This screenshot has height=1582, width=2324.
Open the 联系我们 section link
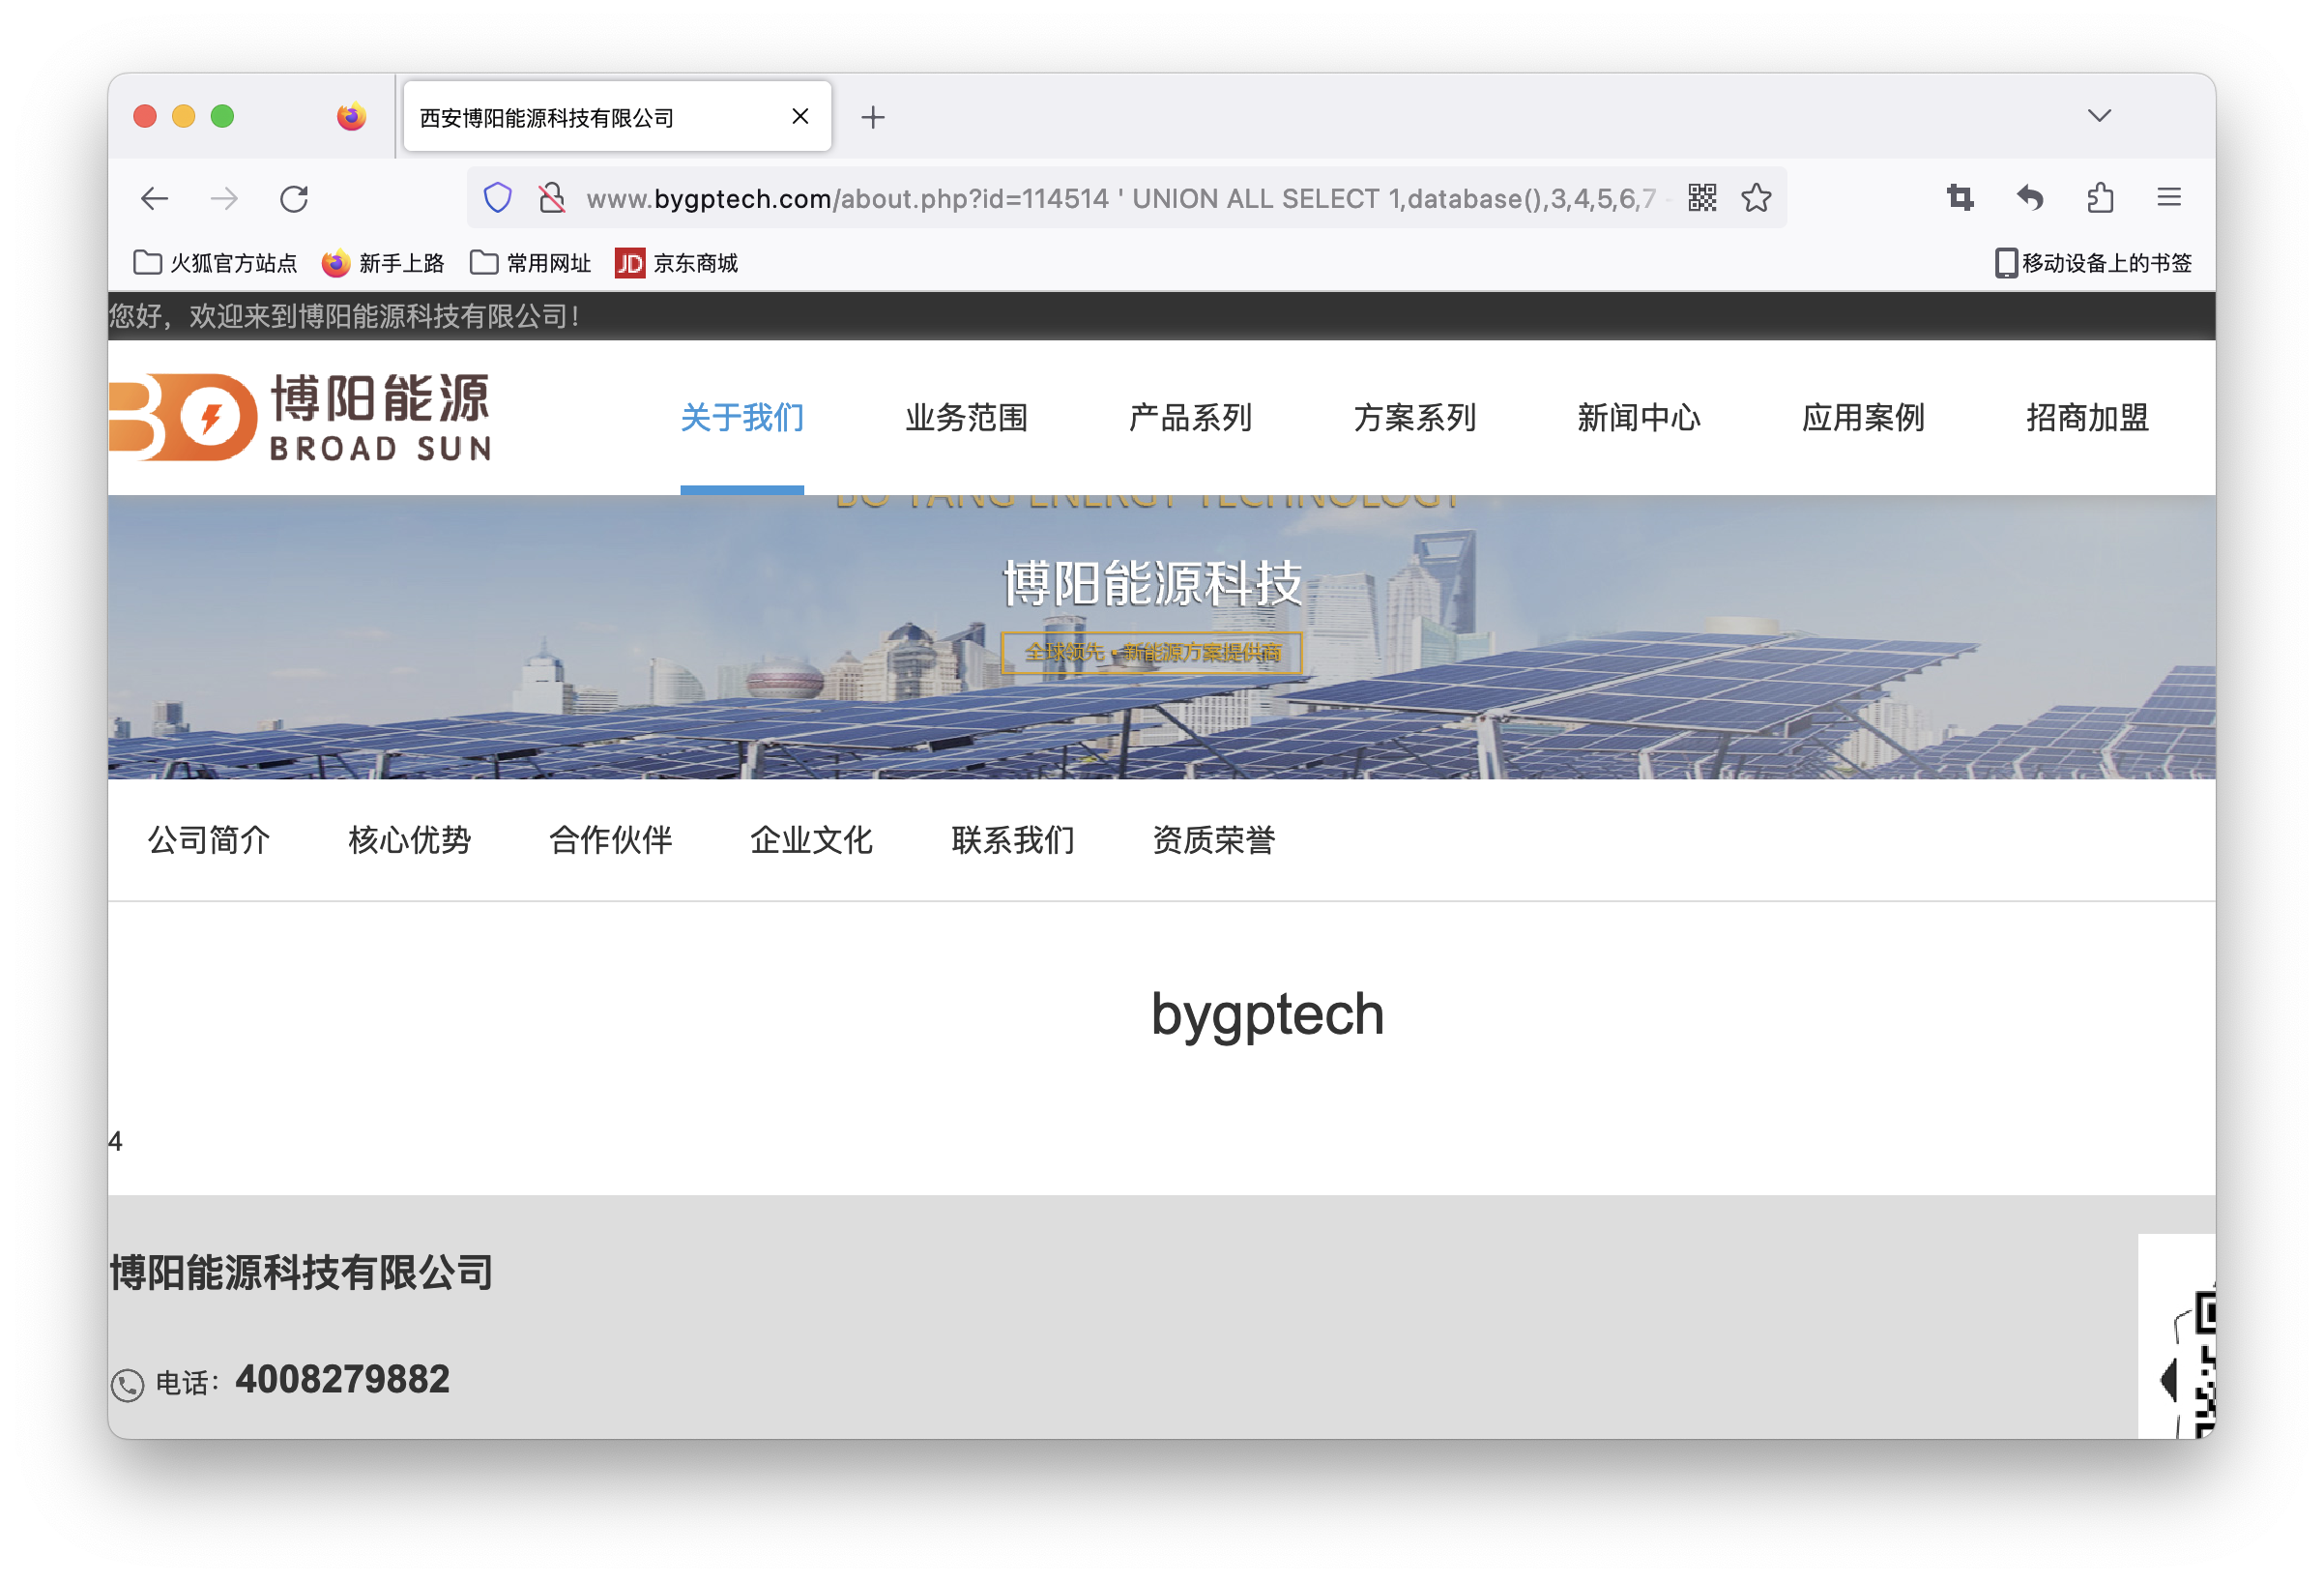coord(1012,840)
